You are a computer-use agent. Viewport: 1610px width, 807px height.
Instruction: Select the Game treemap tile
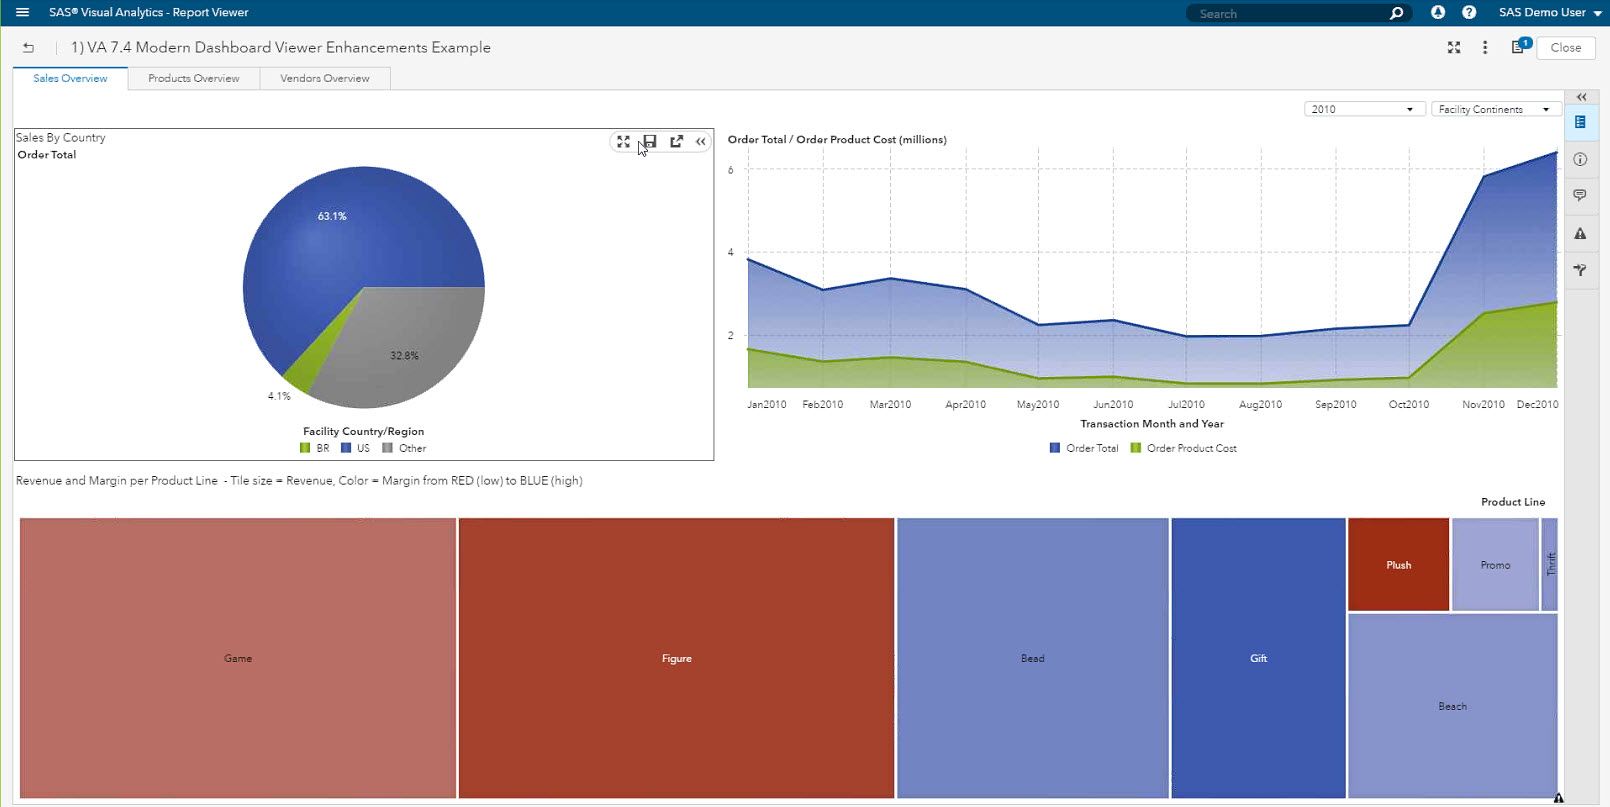[238, 658]
